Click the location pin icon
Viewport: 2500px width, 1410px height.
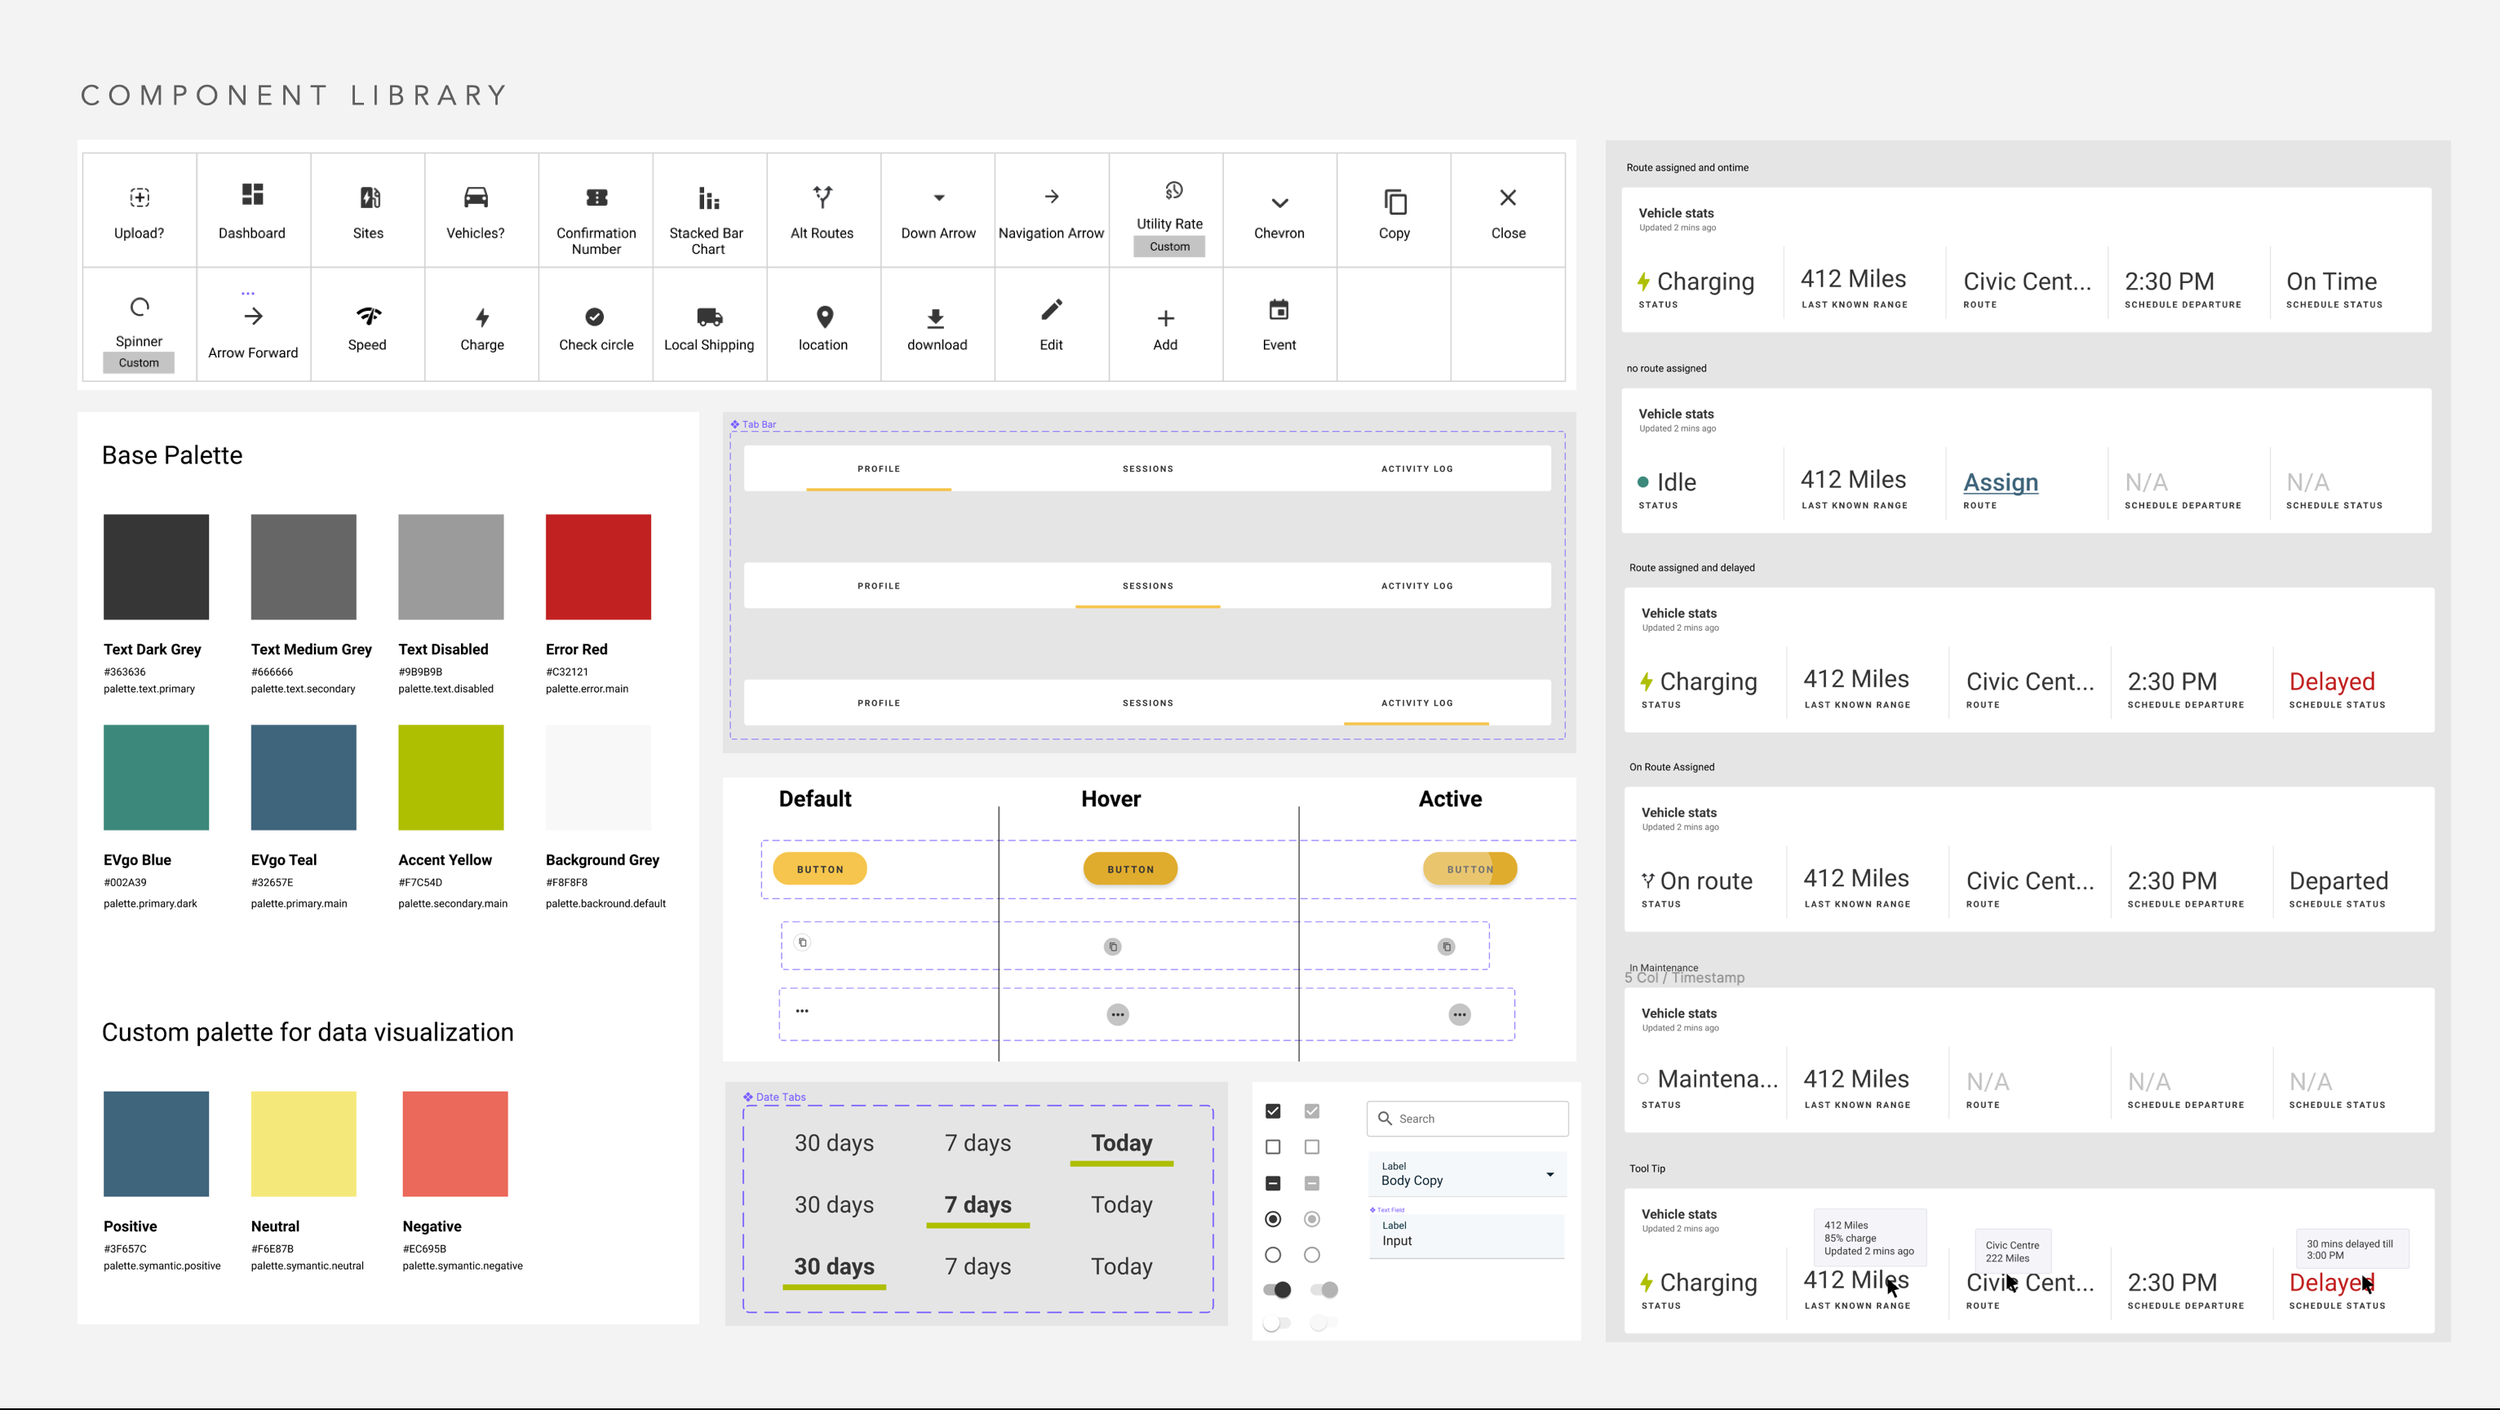coord(824,317)
